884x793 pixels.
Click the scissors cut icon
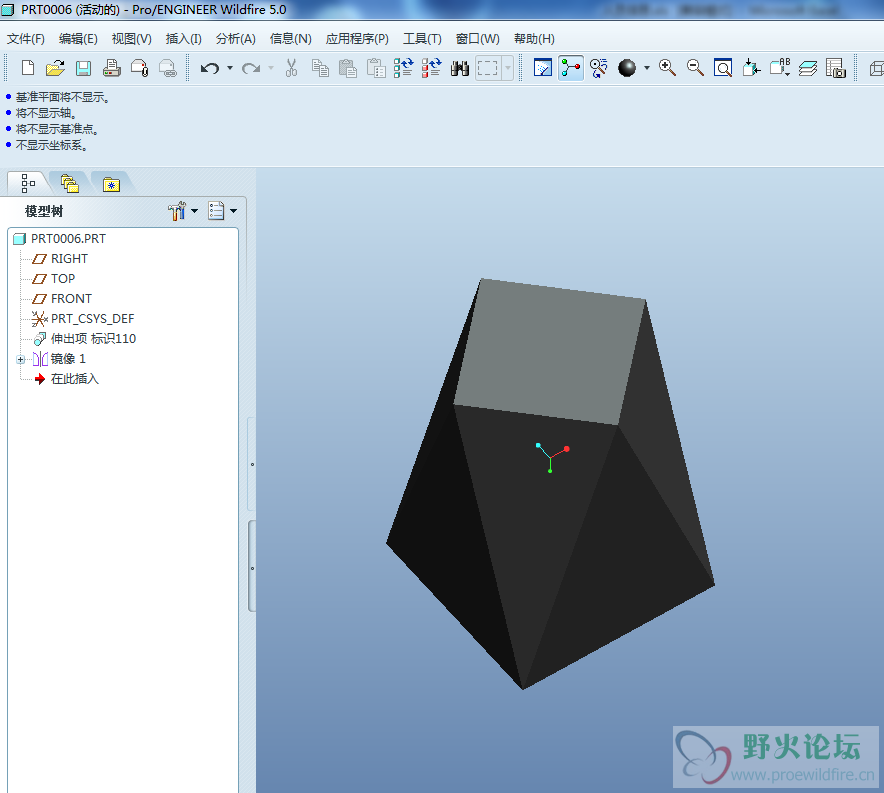[x=291, y=68]
